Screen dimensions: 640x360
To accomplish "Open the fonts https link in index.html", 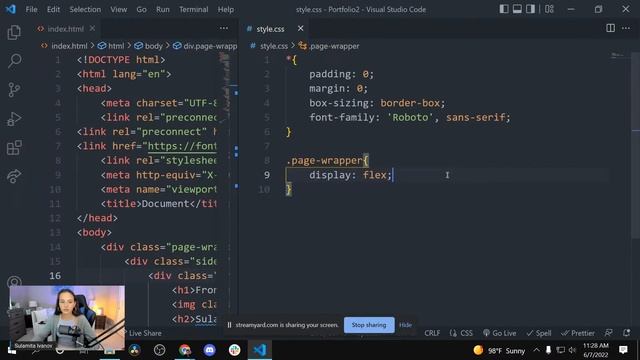I will [182, 146].
